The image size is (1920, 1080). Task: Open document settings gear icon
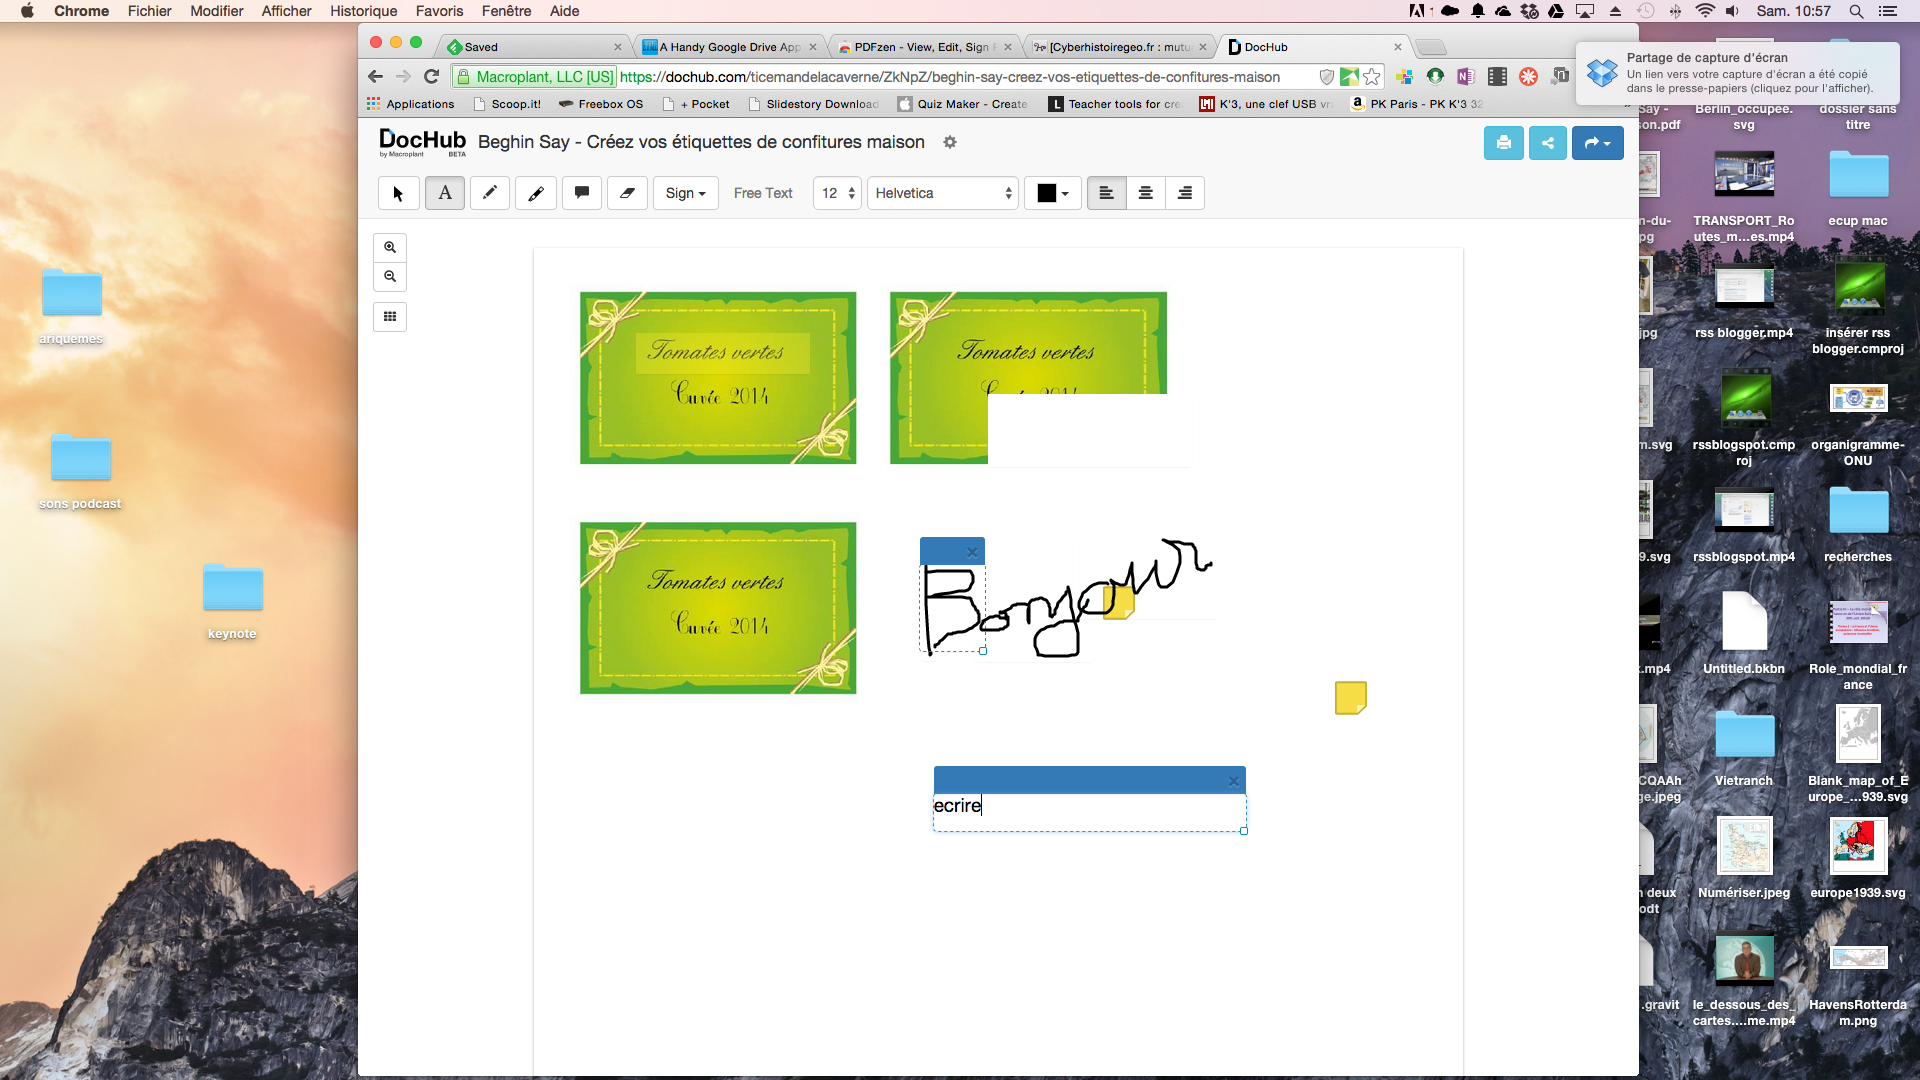950,142
